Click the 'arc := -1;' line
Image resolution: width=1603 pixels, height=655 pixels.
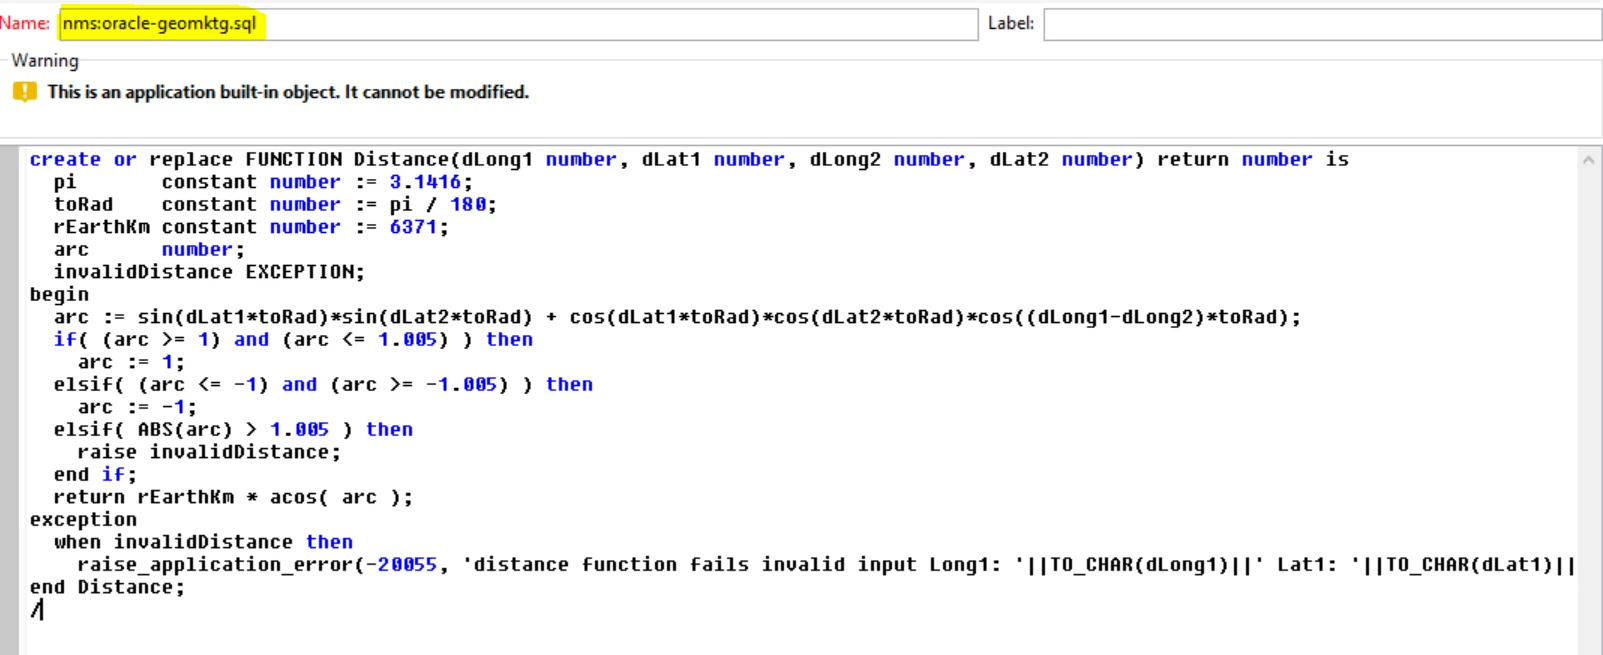click(137, 407)
